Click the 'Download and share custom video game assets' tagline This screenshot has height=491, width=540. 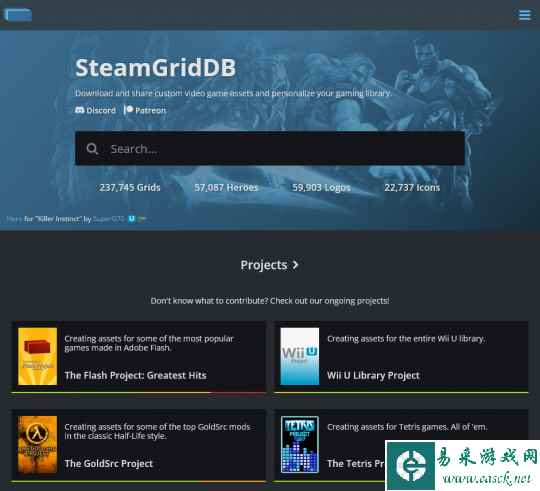pos(233,93)
